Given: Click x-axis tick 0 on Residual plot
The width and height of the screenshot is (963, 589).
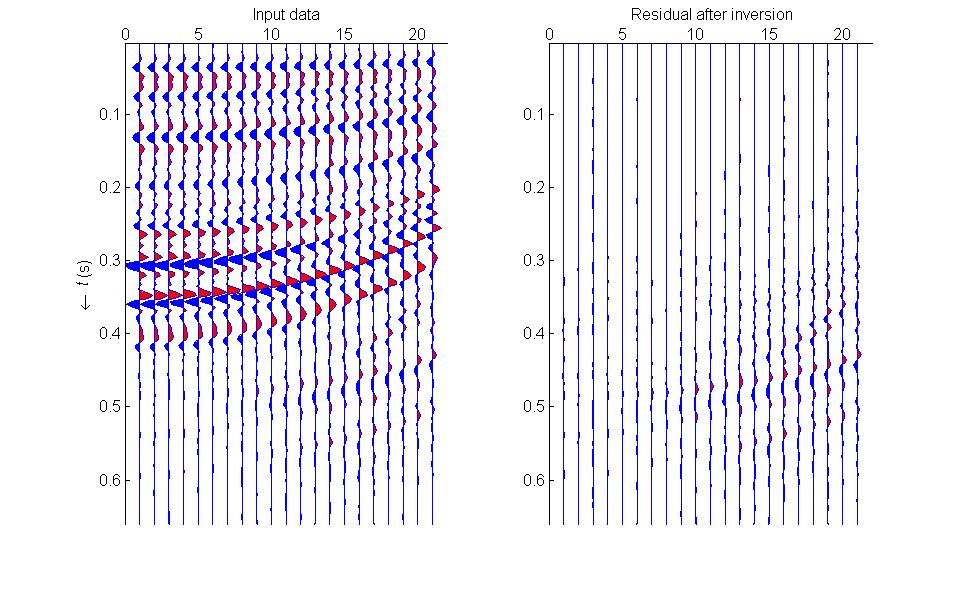Looking at the screenshot, I should point(550,34).
